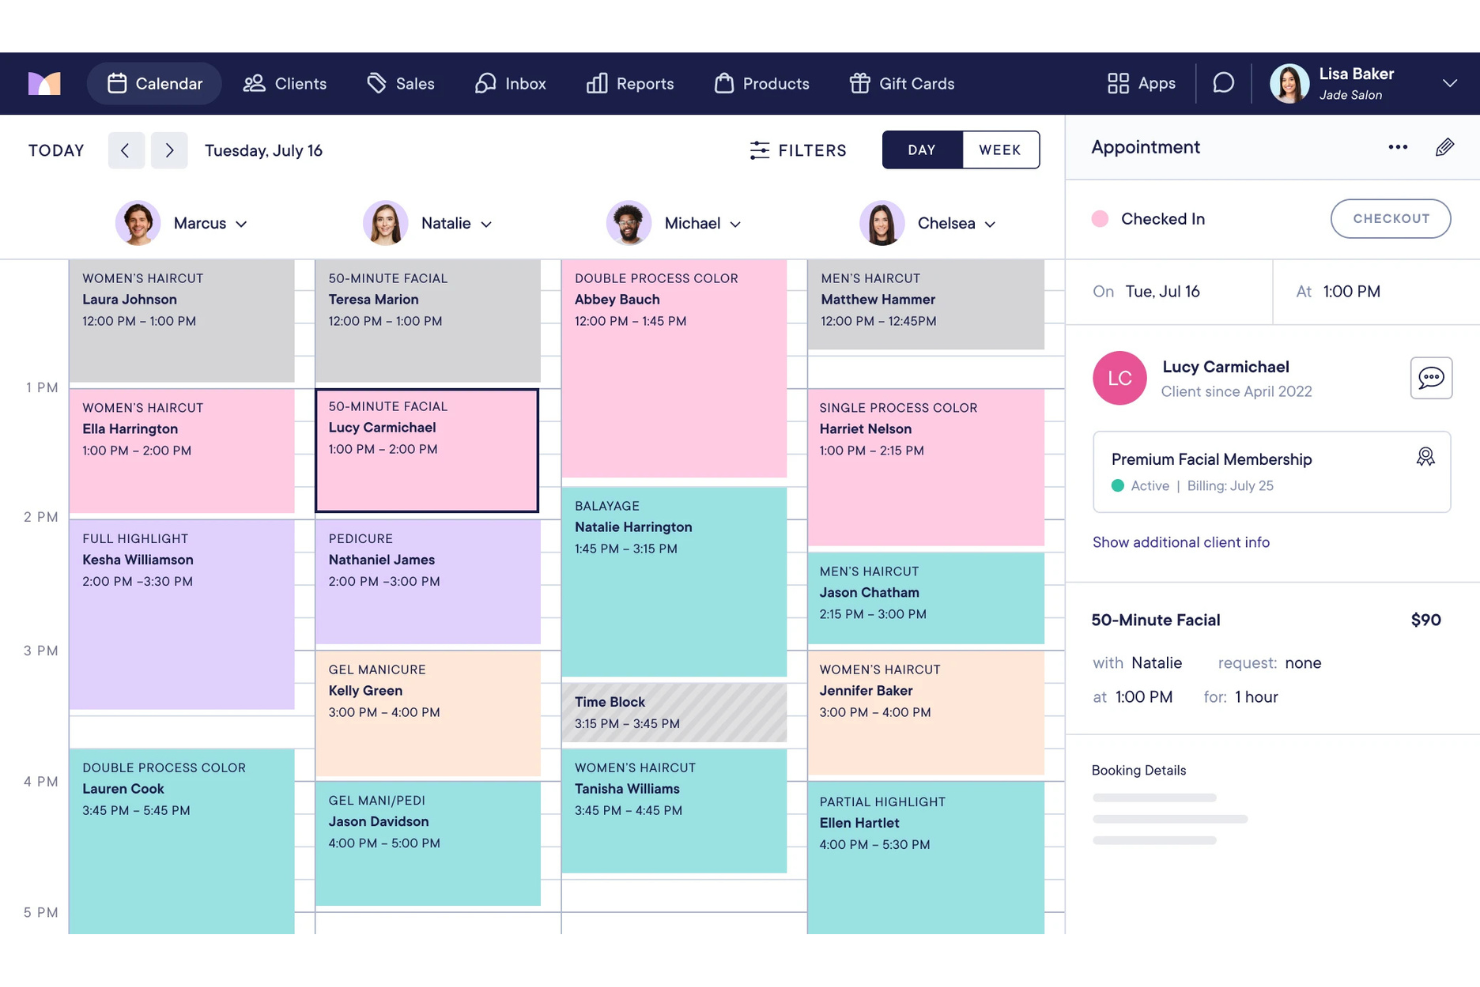1480x987 pixels.
Task: Open the Apps grid icon
Action: pos(1118,83)
